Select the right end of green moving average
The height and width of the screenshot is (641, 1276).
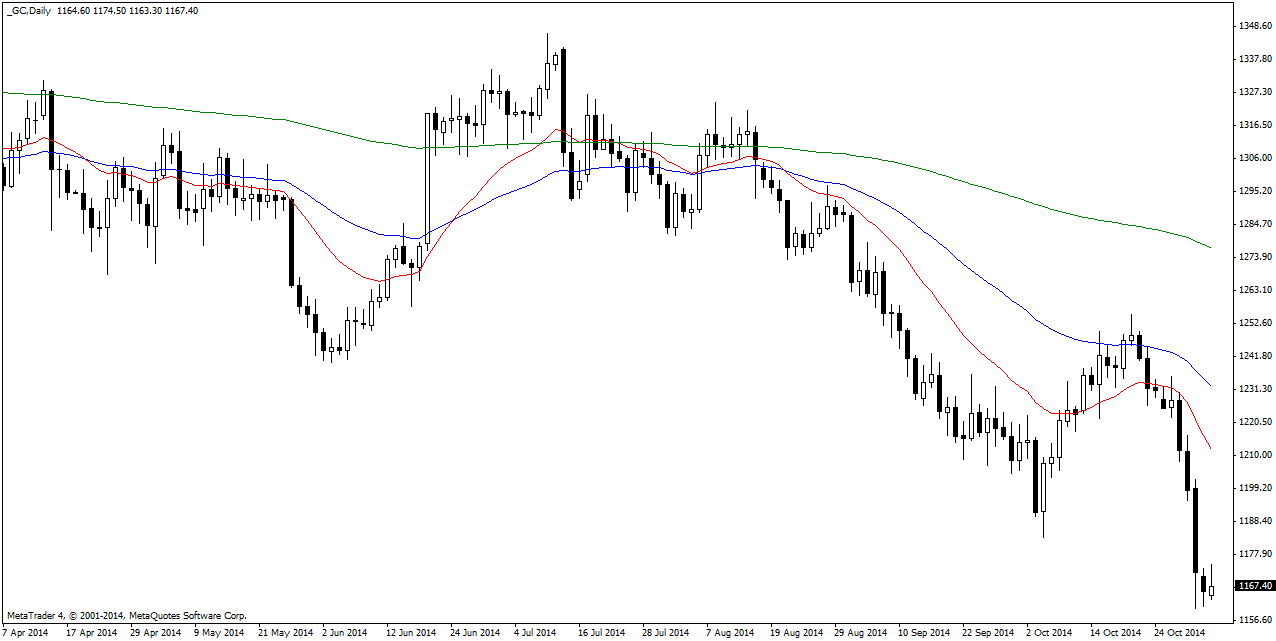pyautogui.click(x=1210, y=247)
